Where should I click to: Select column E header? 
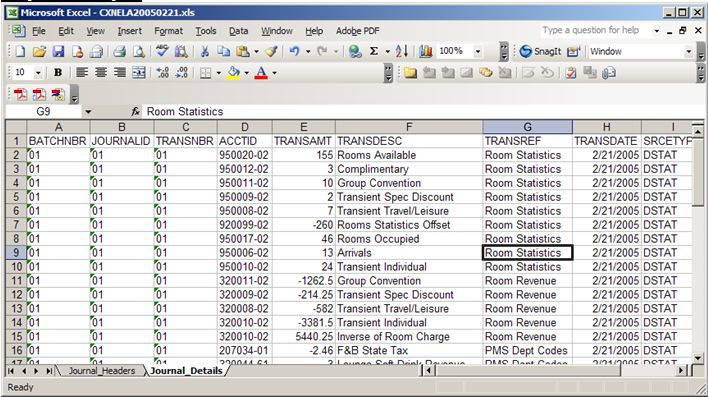click(x=303, y=127)
